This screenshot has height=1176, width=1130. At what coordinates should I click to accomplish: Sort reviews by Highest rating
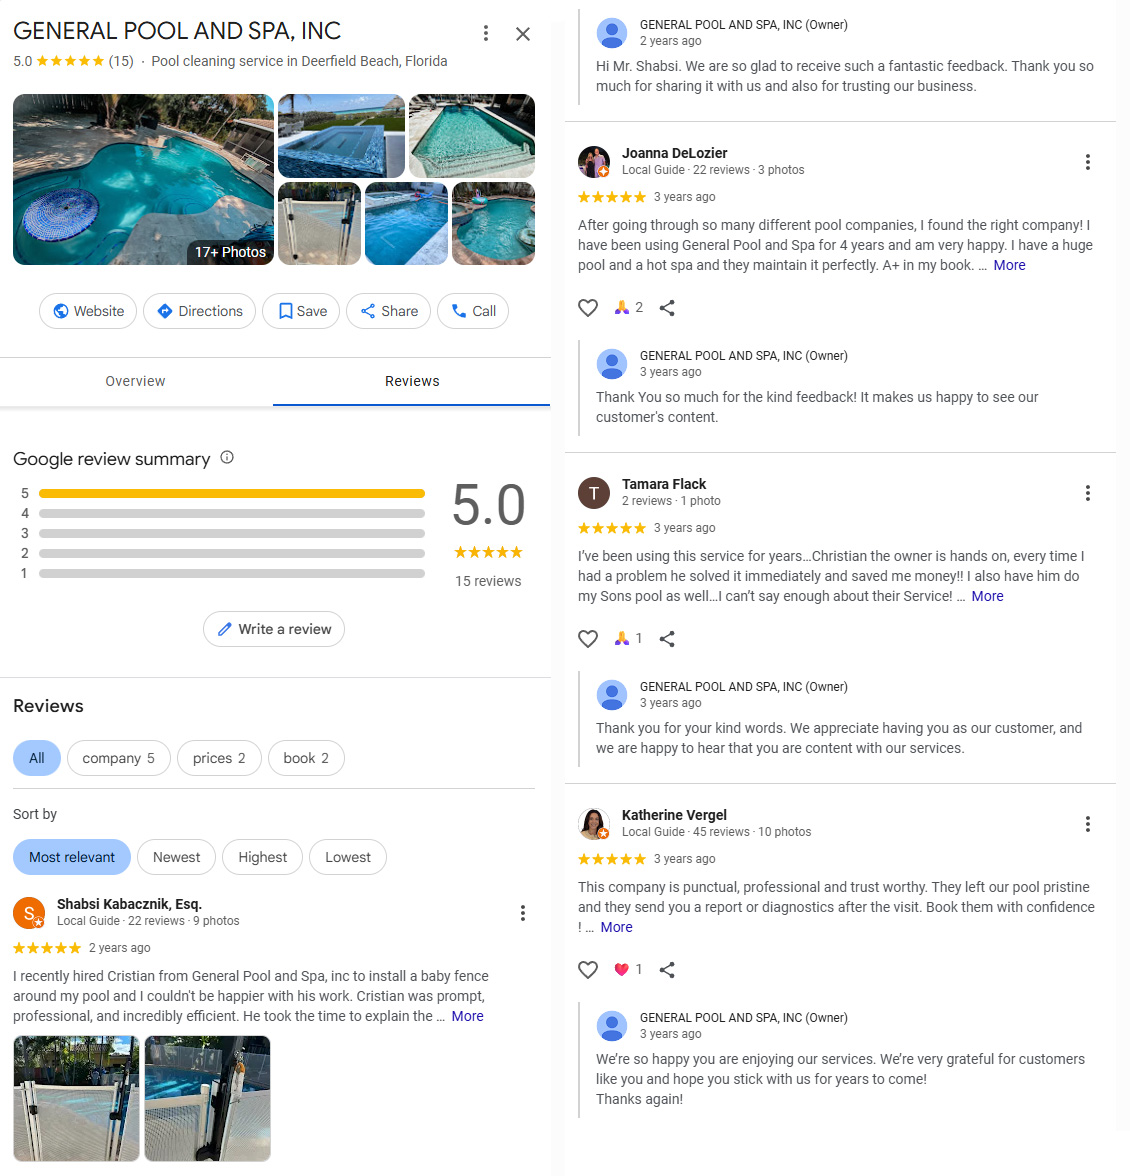click(262, 857)
